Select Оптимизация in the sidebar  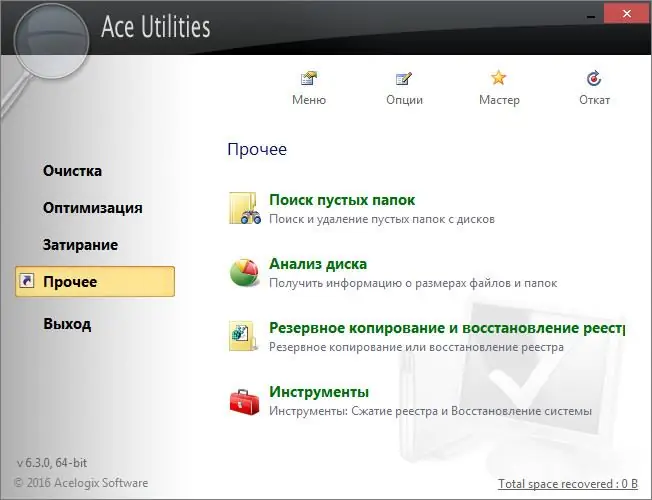tap(93, 208)
